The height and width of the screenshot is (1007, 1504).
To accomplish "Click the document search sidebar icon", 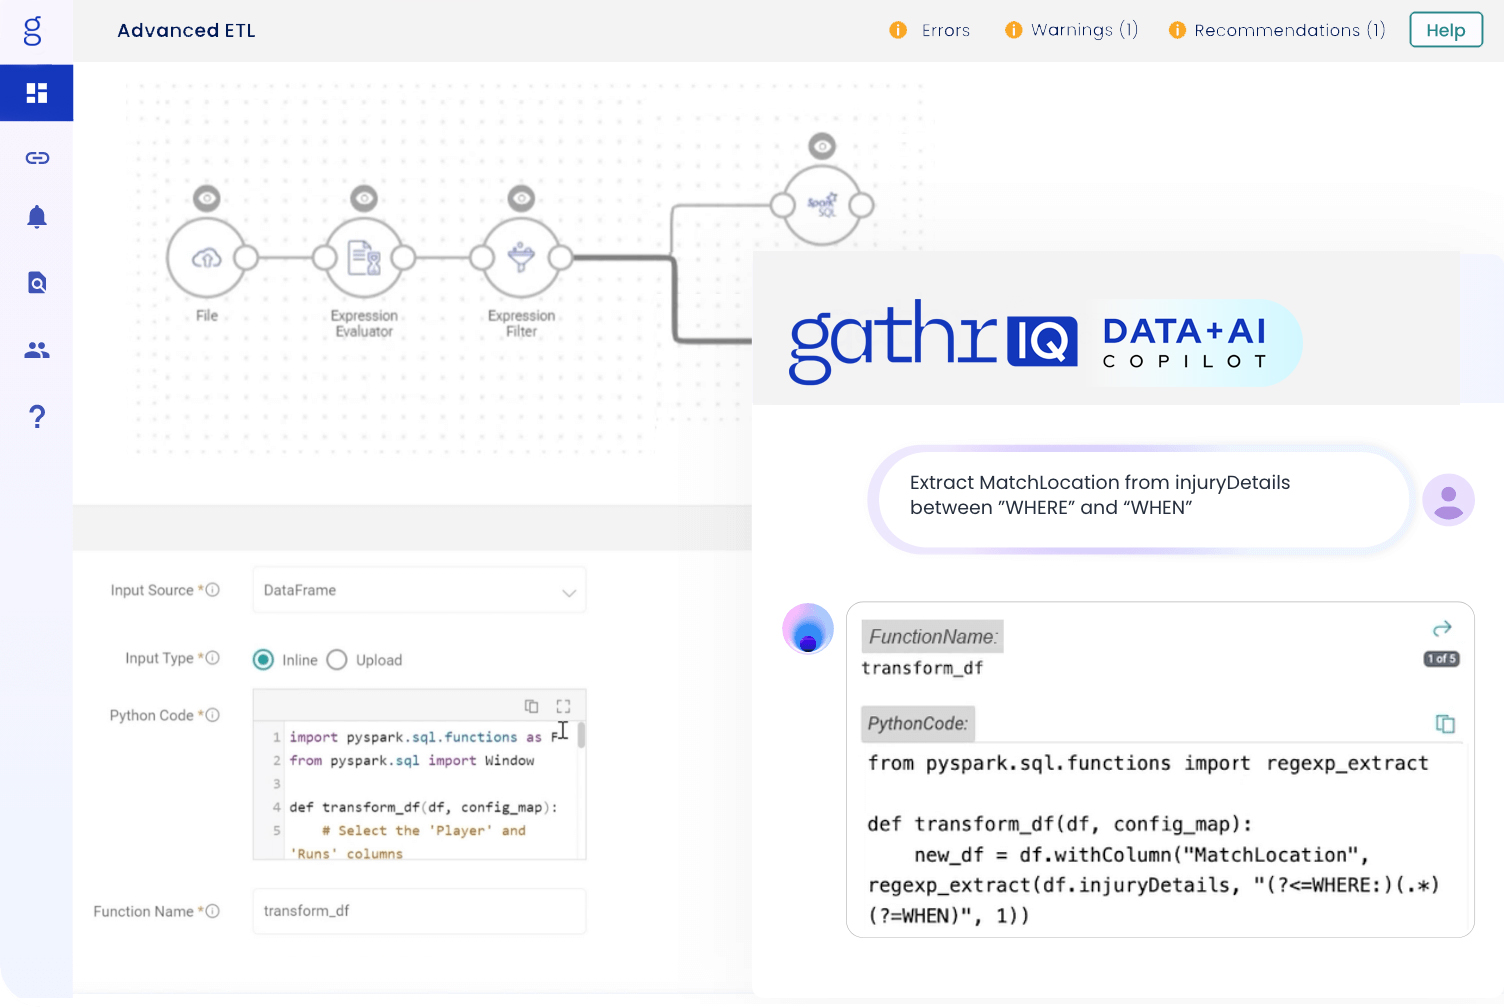I will 37,283.
